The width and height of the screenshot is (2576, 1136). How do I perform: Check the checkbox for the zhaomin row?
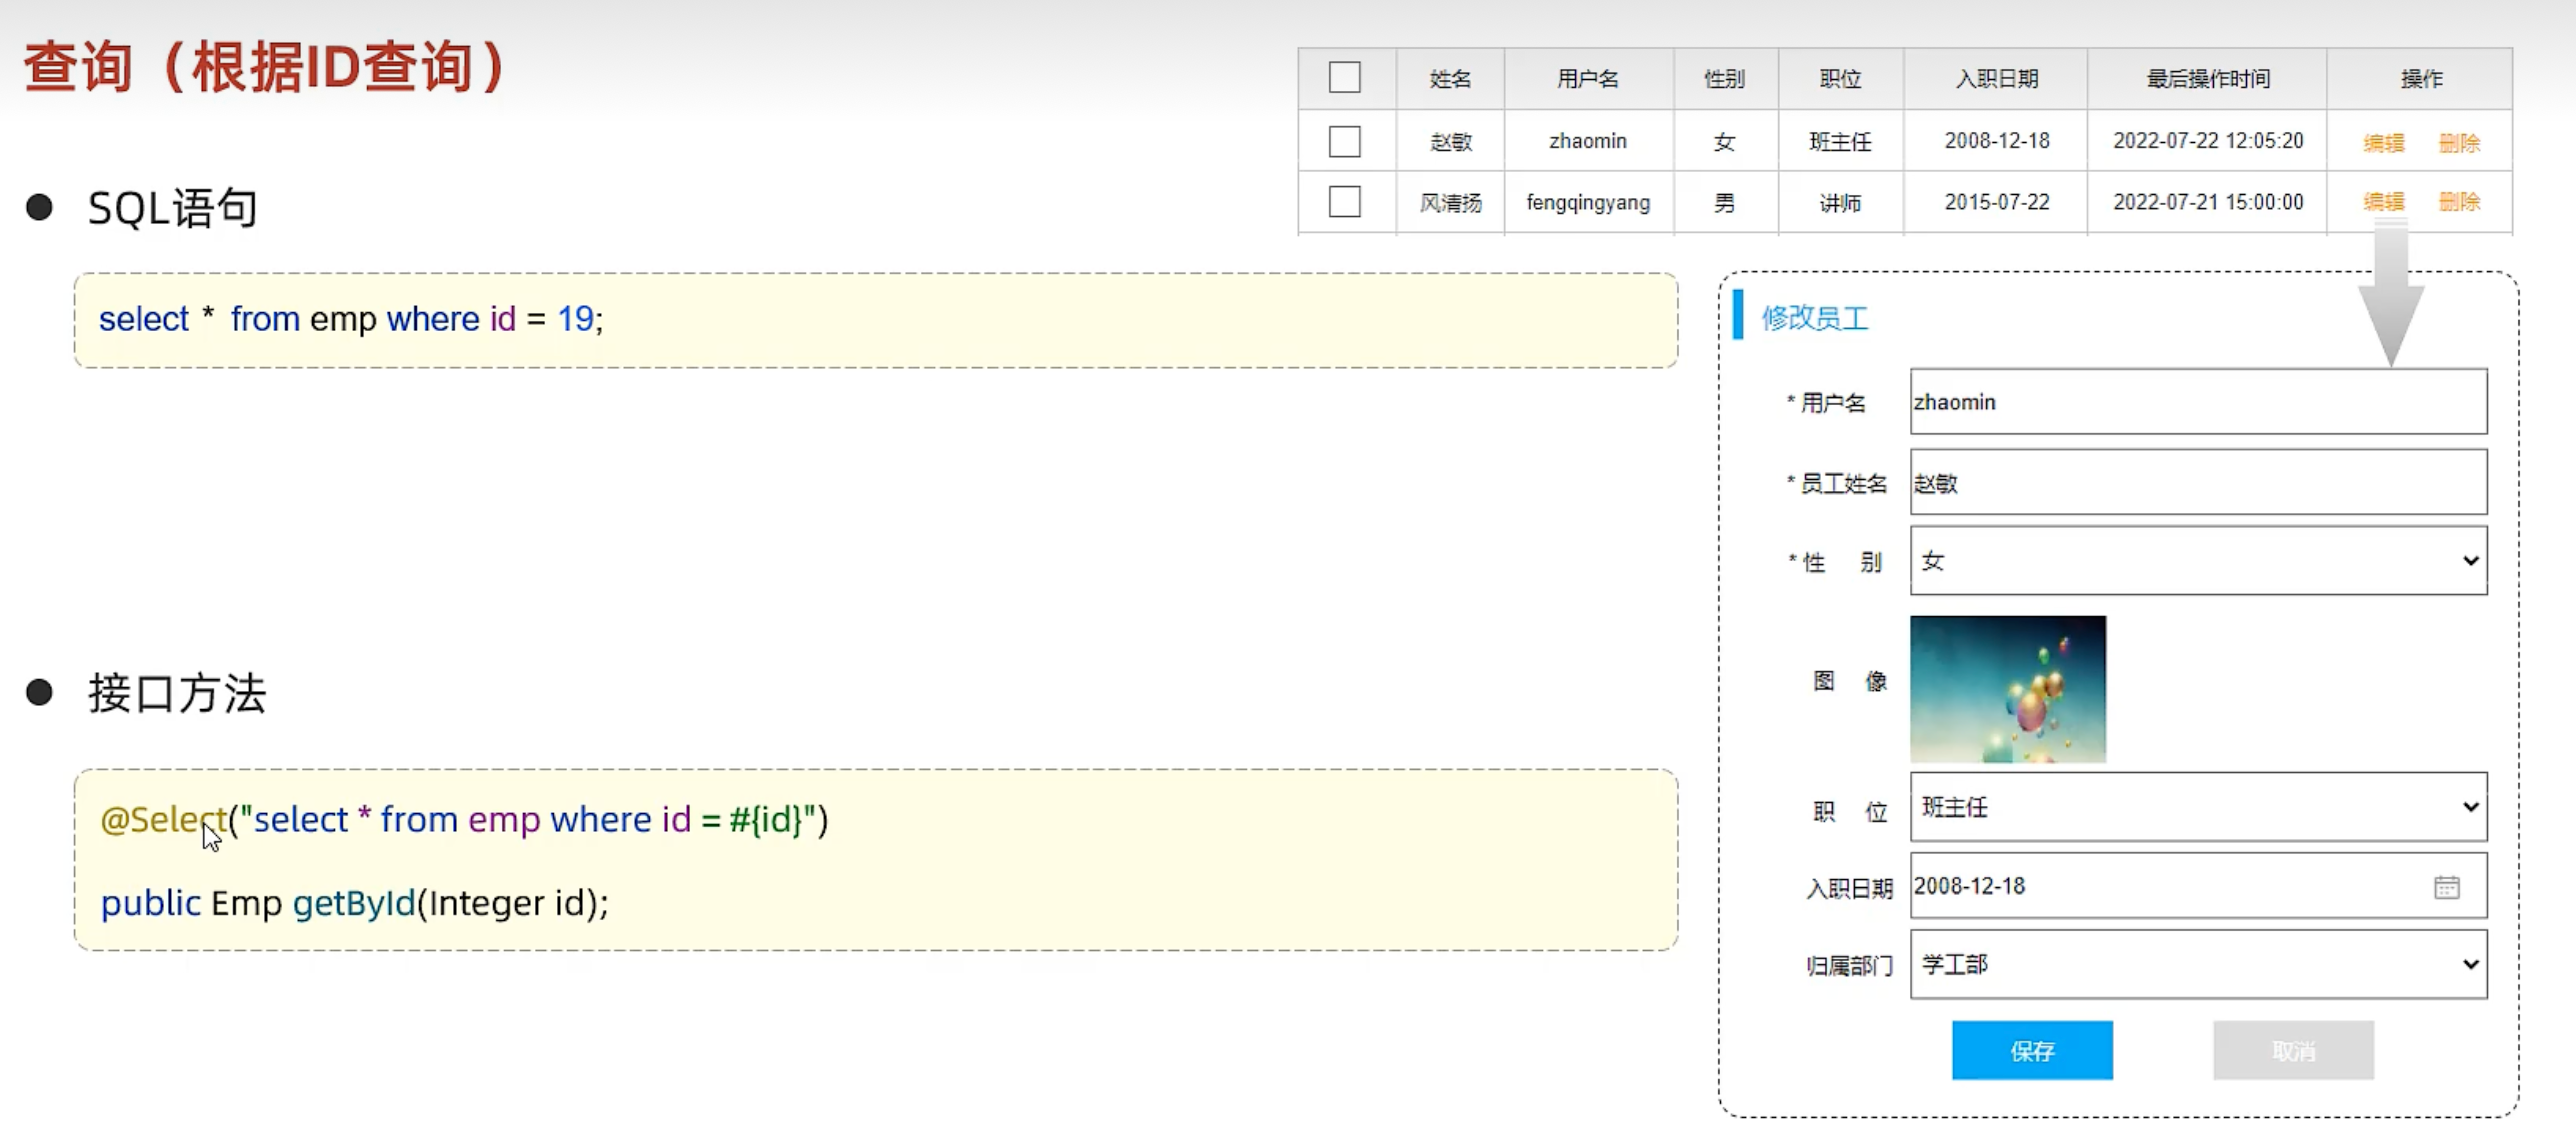click(x=1344, y=141)
